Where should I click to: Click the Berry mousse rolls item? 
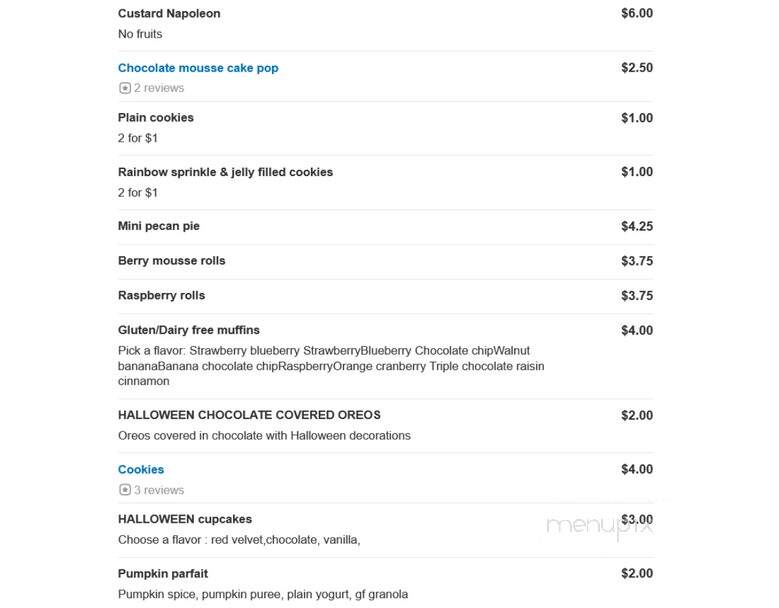(x=171, y=261)
